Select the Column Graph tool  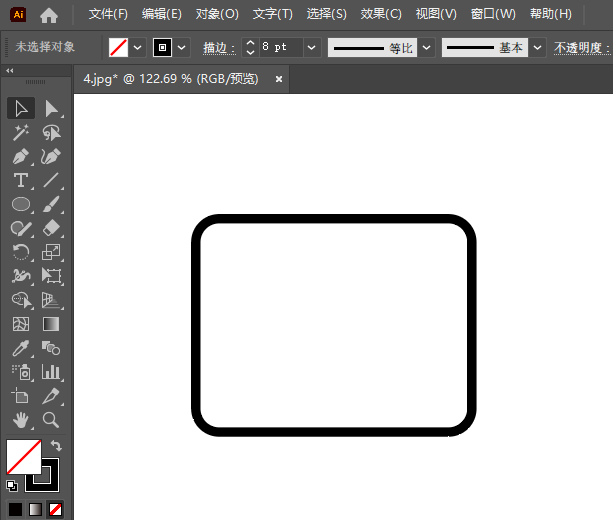51,372
